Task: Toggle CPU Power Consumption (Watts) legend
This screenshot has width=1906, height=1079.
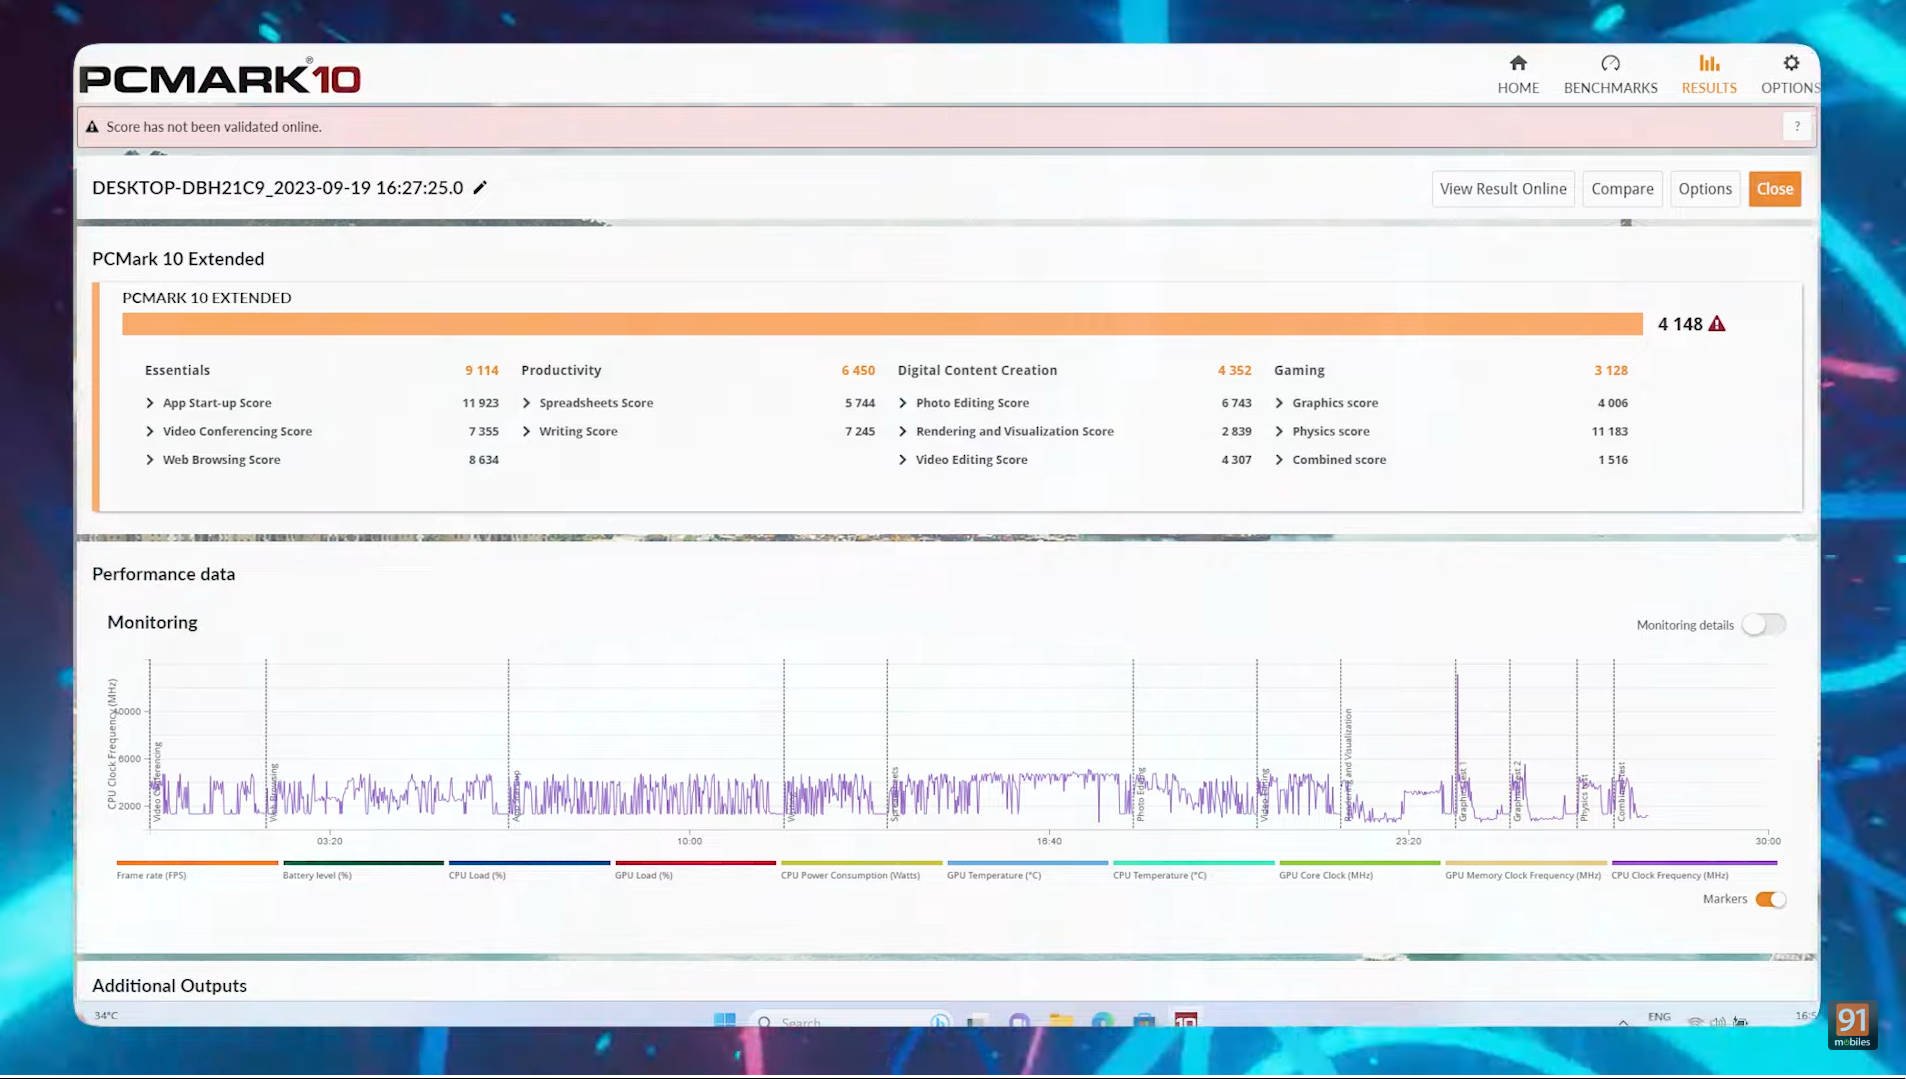Action: pyautogui.click(x=861, y=870)
